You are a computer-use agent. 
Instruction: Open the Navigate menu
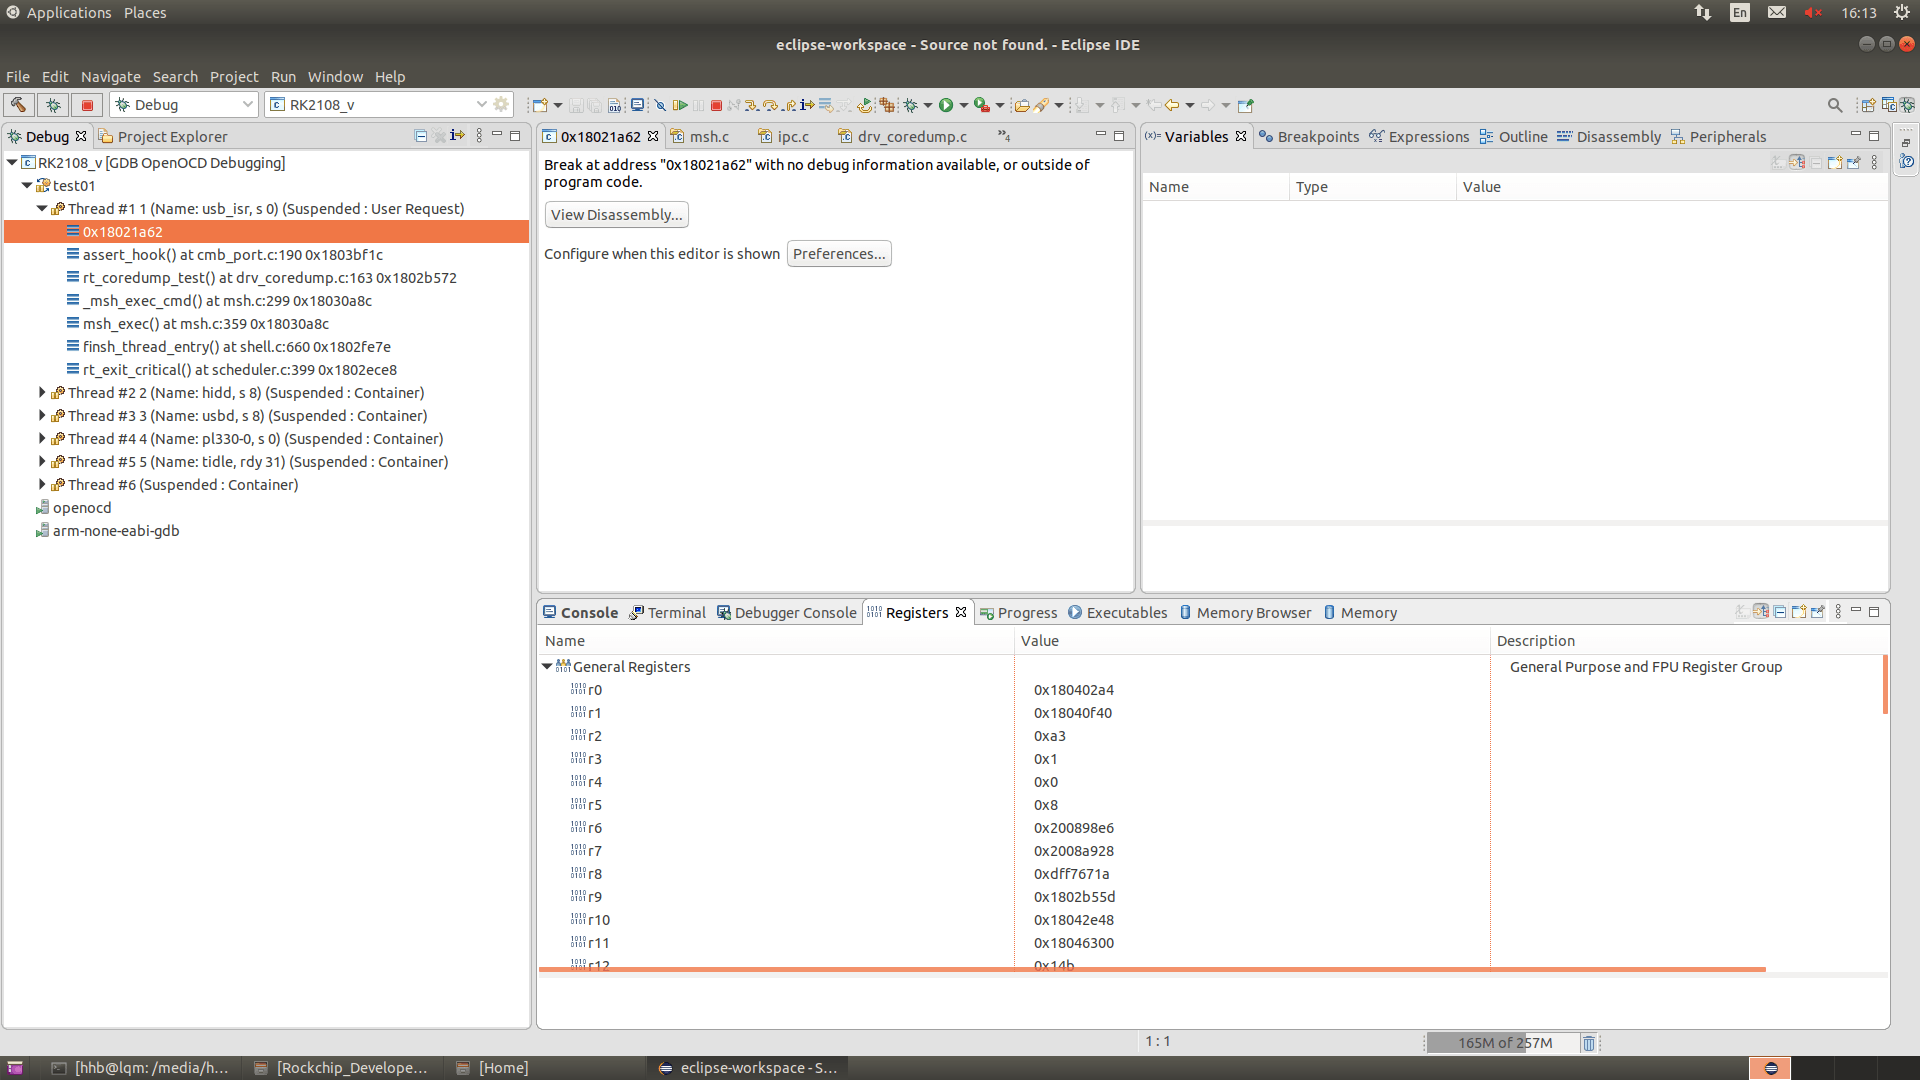click(111, 77)
